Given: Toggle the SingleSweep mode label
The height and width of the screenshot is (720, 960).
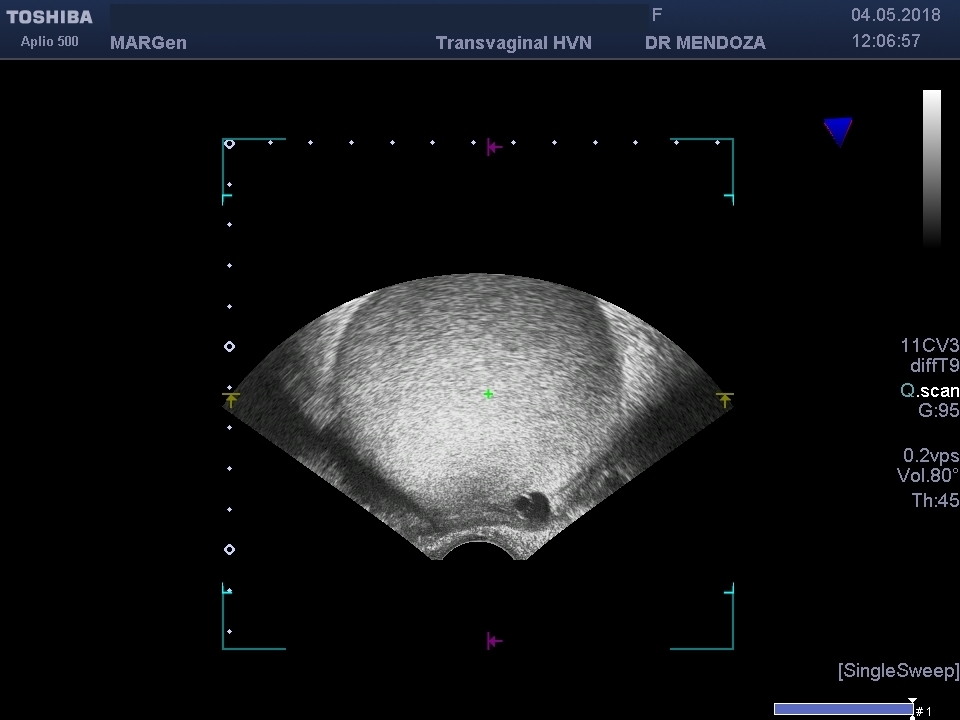Looking at the screenshot, I should 898,671.
